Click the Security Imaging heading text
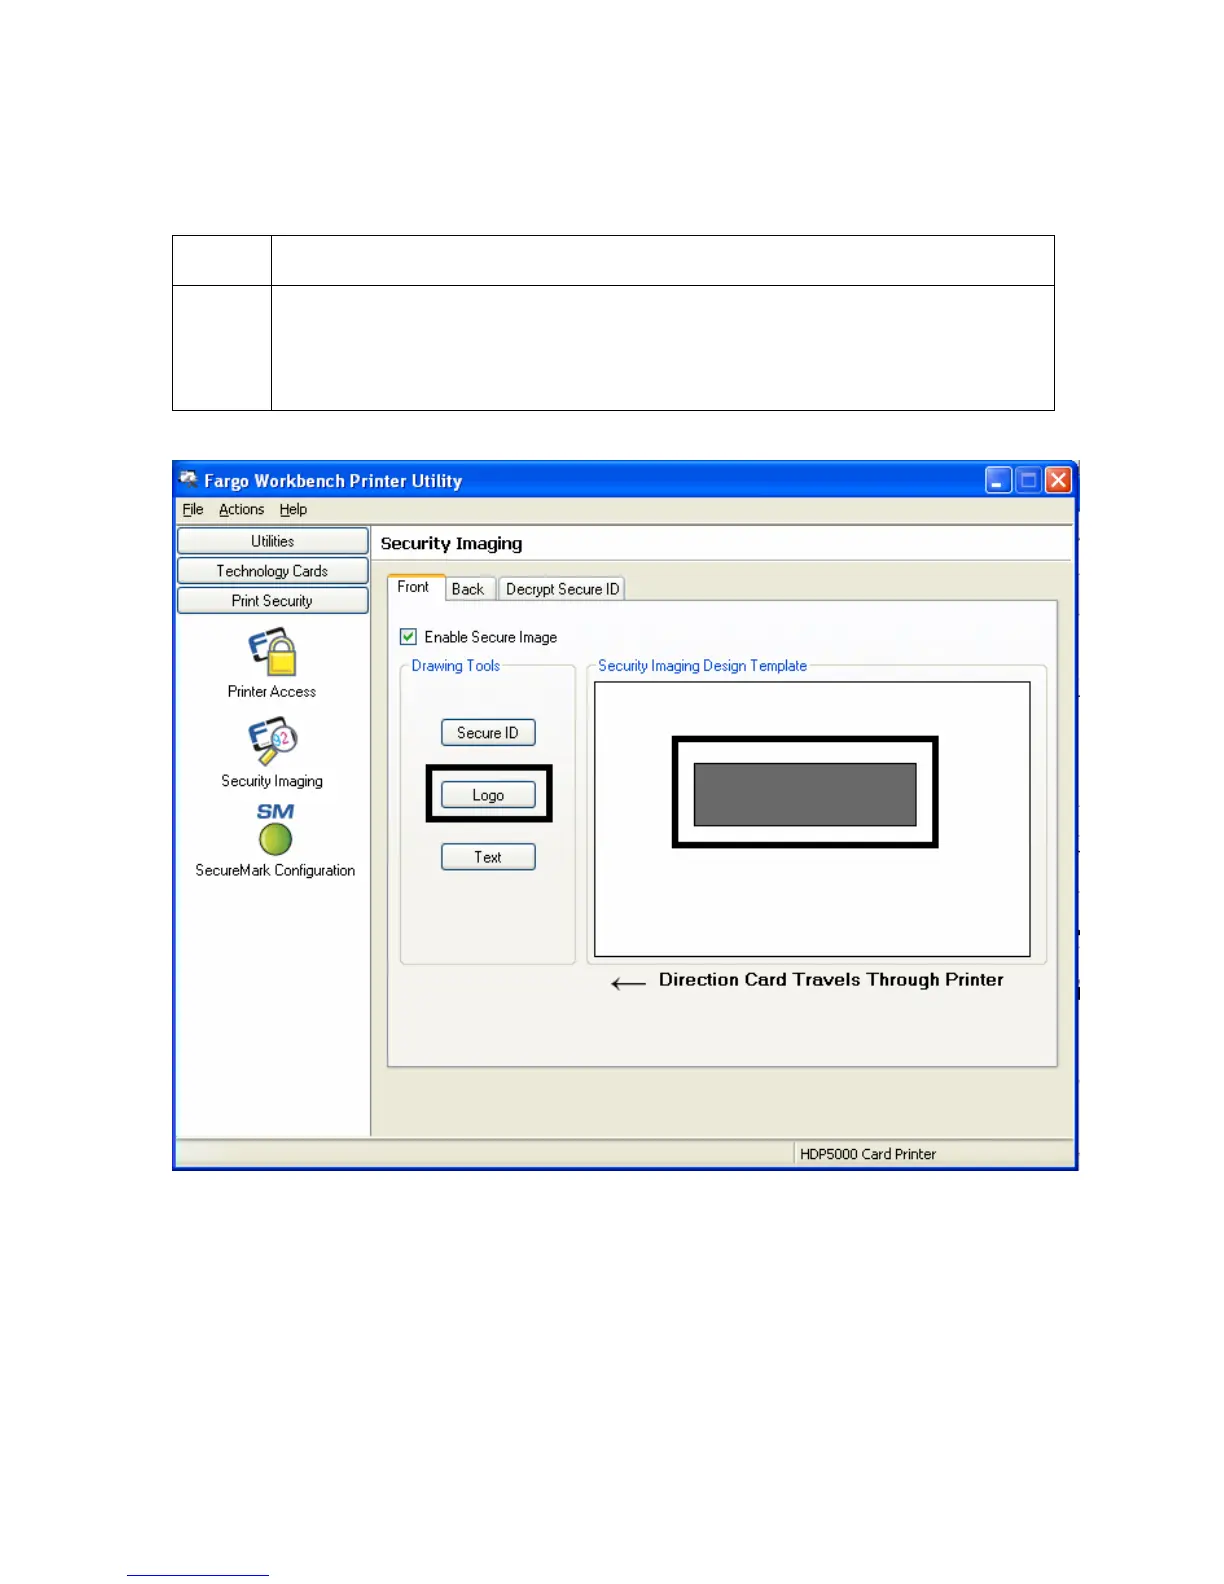1224x1584 pixels. click(x=451, y=543)
